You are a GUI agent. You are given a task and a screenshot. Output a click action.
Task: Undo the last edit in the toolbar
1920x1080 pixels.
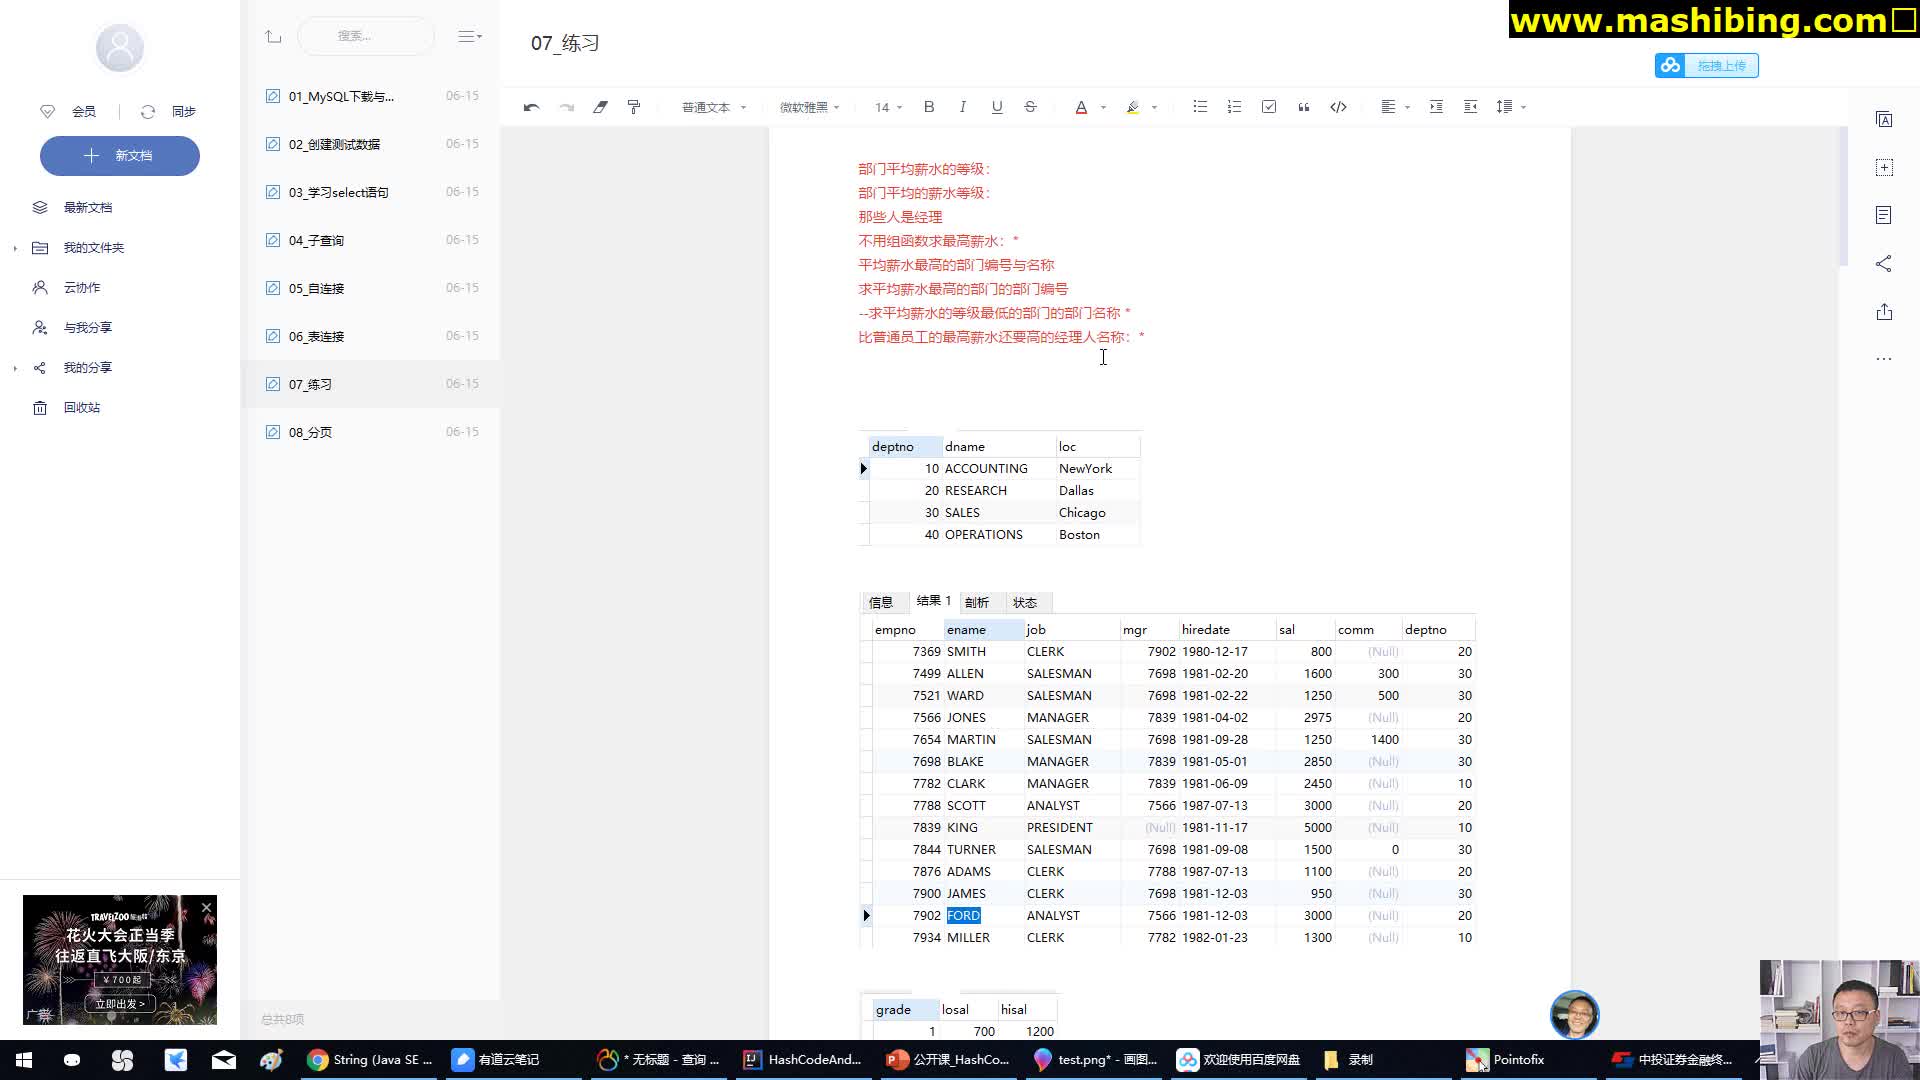click(x=531, y=107)
